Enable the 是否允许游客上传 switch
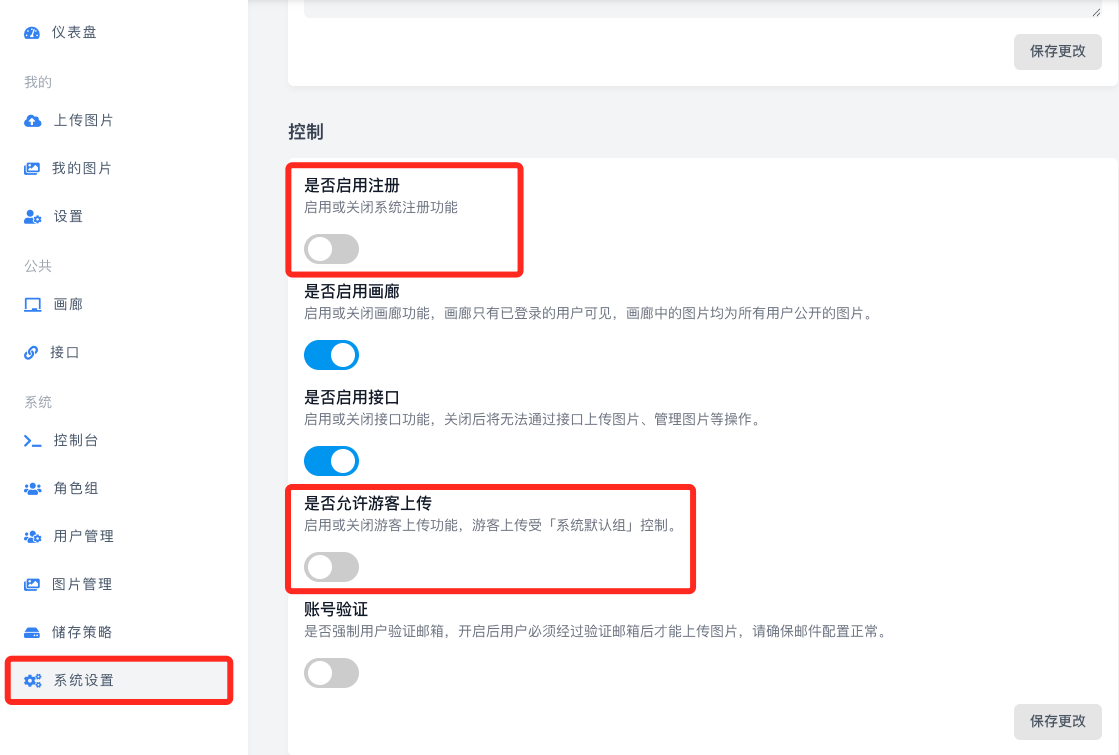1119x755 pixels. tap(331, 566)
